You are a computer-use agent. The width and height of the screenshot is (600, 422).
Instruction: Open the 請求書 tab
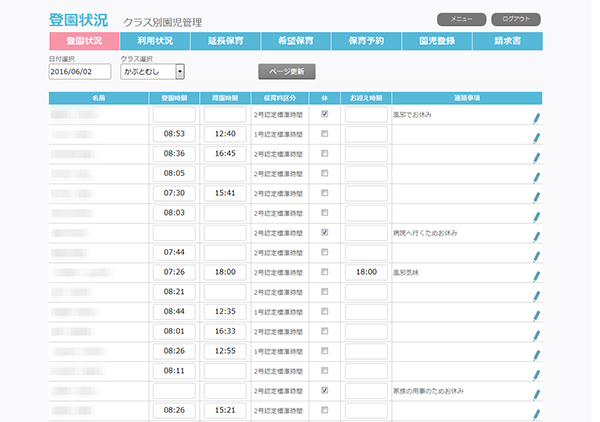point(507,41)
